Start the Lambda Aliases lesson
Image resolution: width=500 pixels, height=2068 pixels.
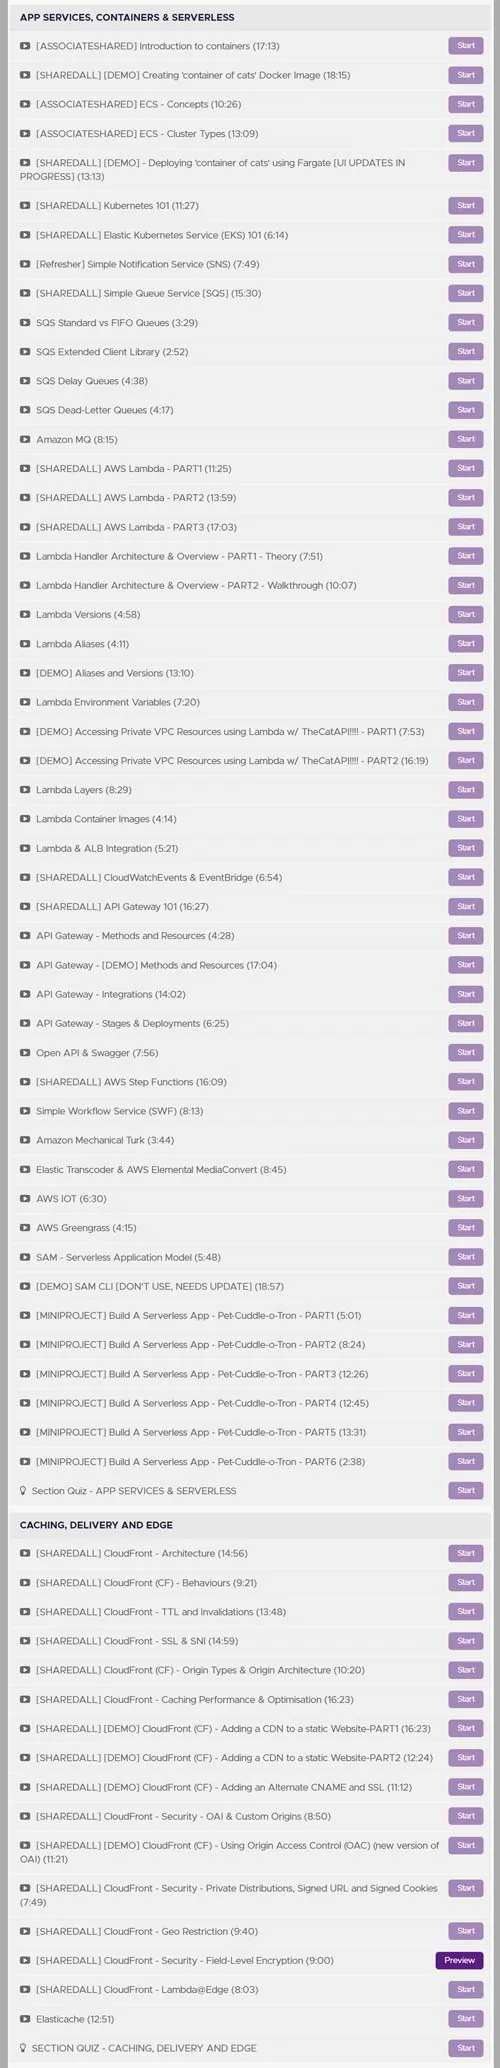(x=466, y=643)
